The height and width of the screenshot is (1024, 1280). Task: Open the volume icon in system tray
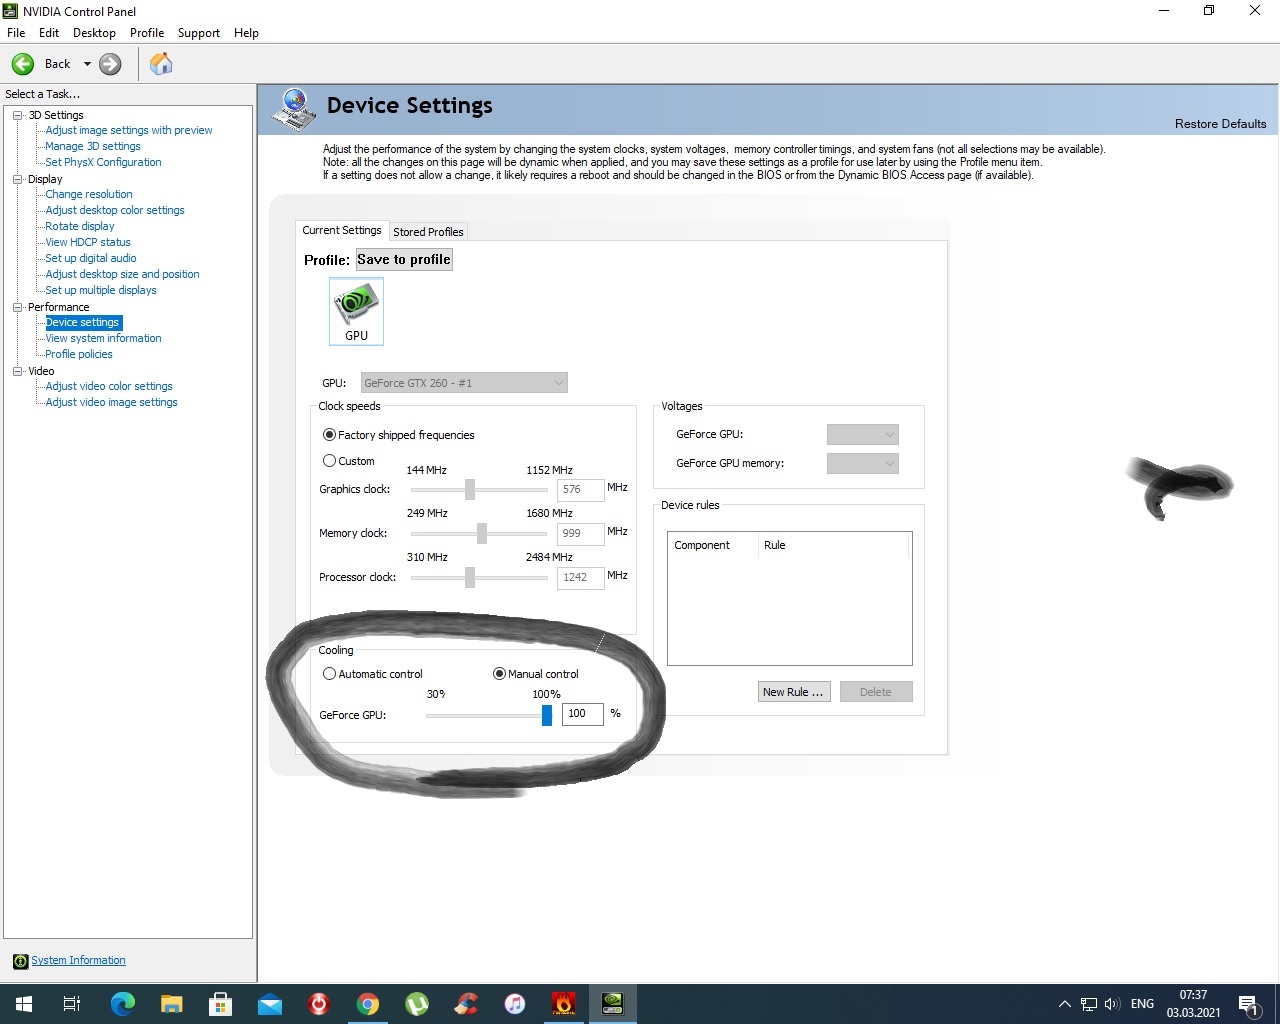pos(1112,1004)
